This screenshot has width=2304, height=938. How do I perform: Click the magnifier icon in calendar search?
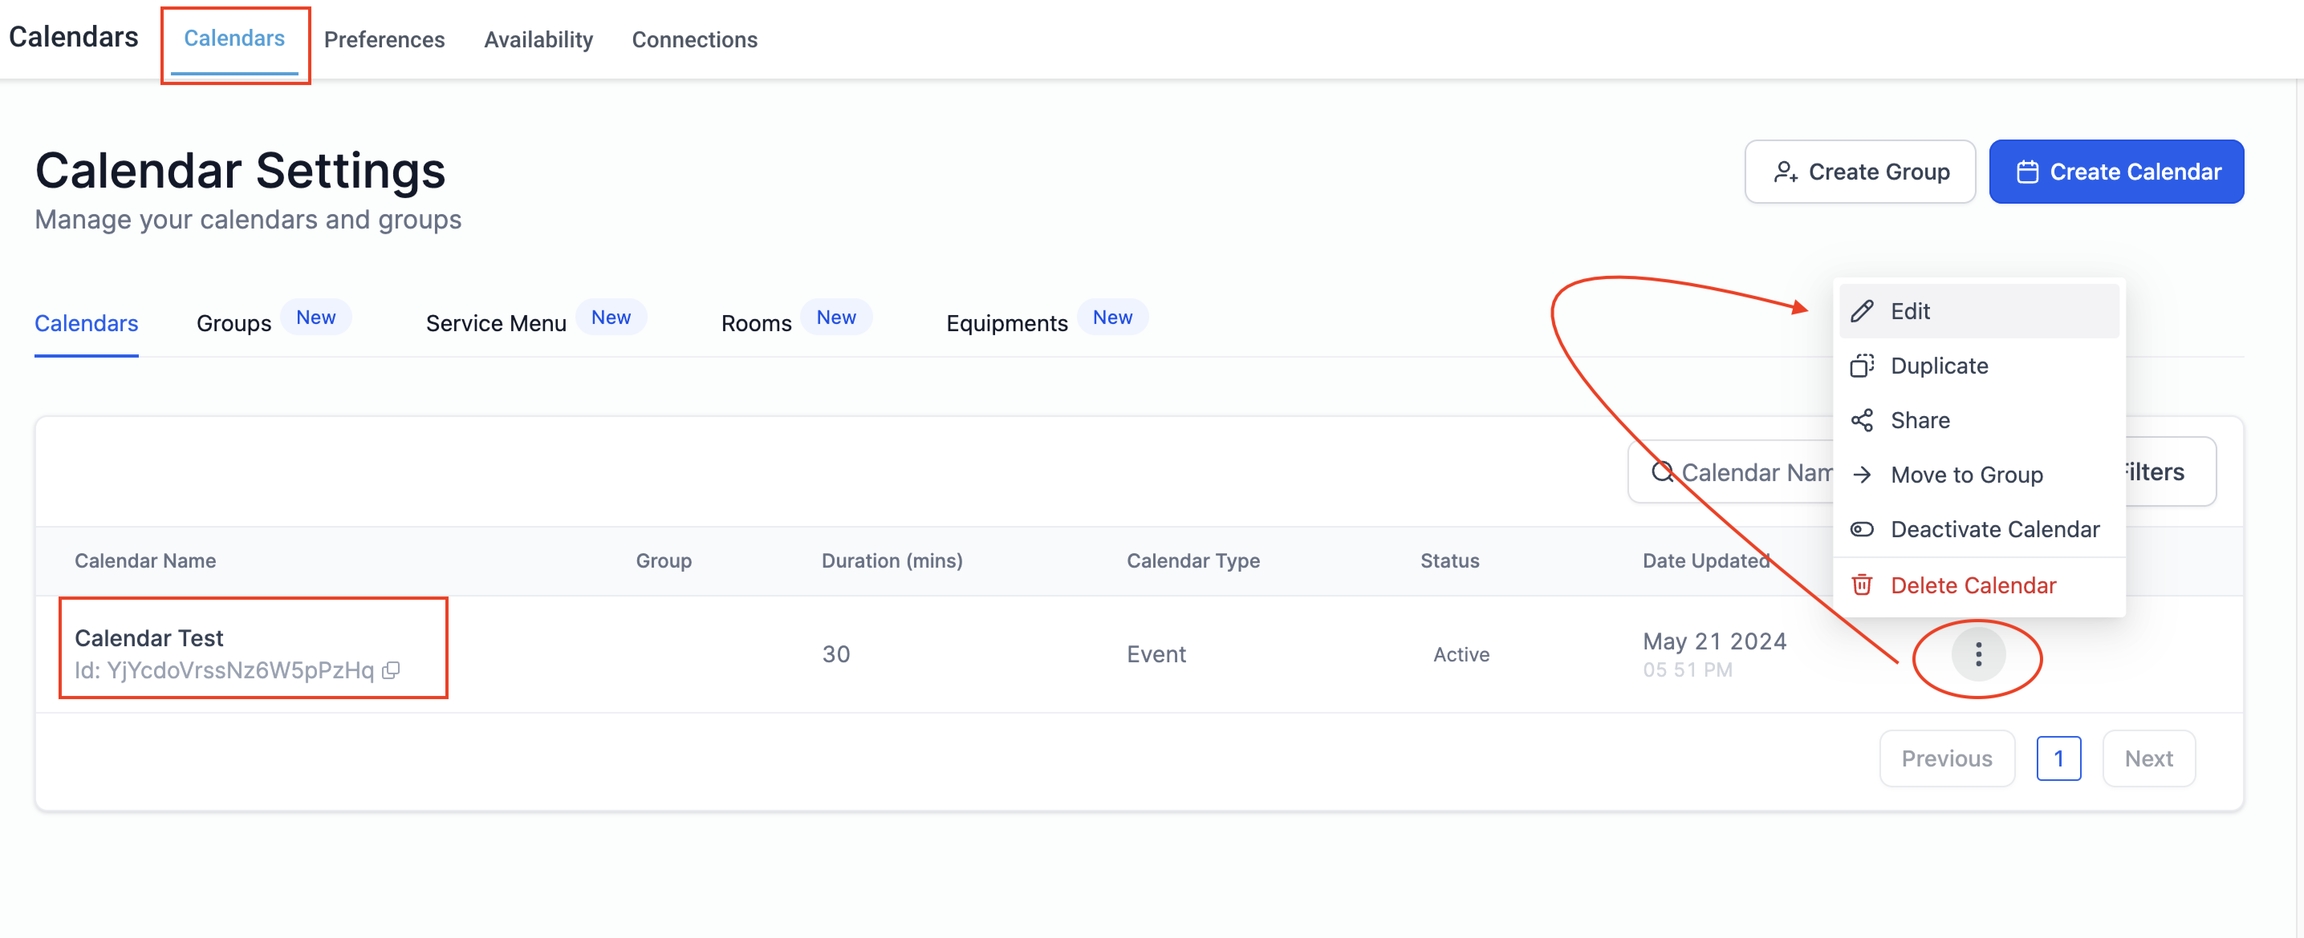point(1662,472)
